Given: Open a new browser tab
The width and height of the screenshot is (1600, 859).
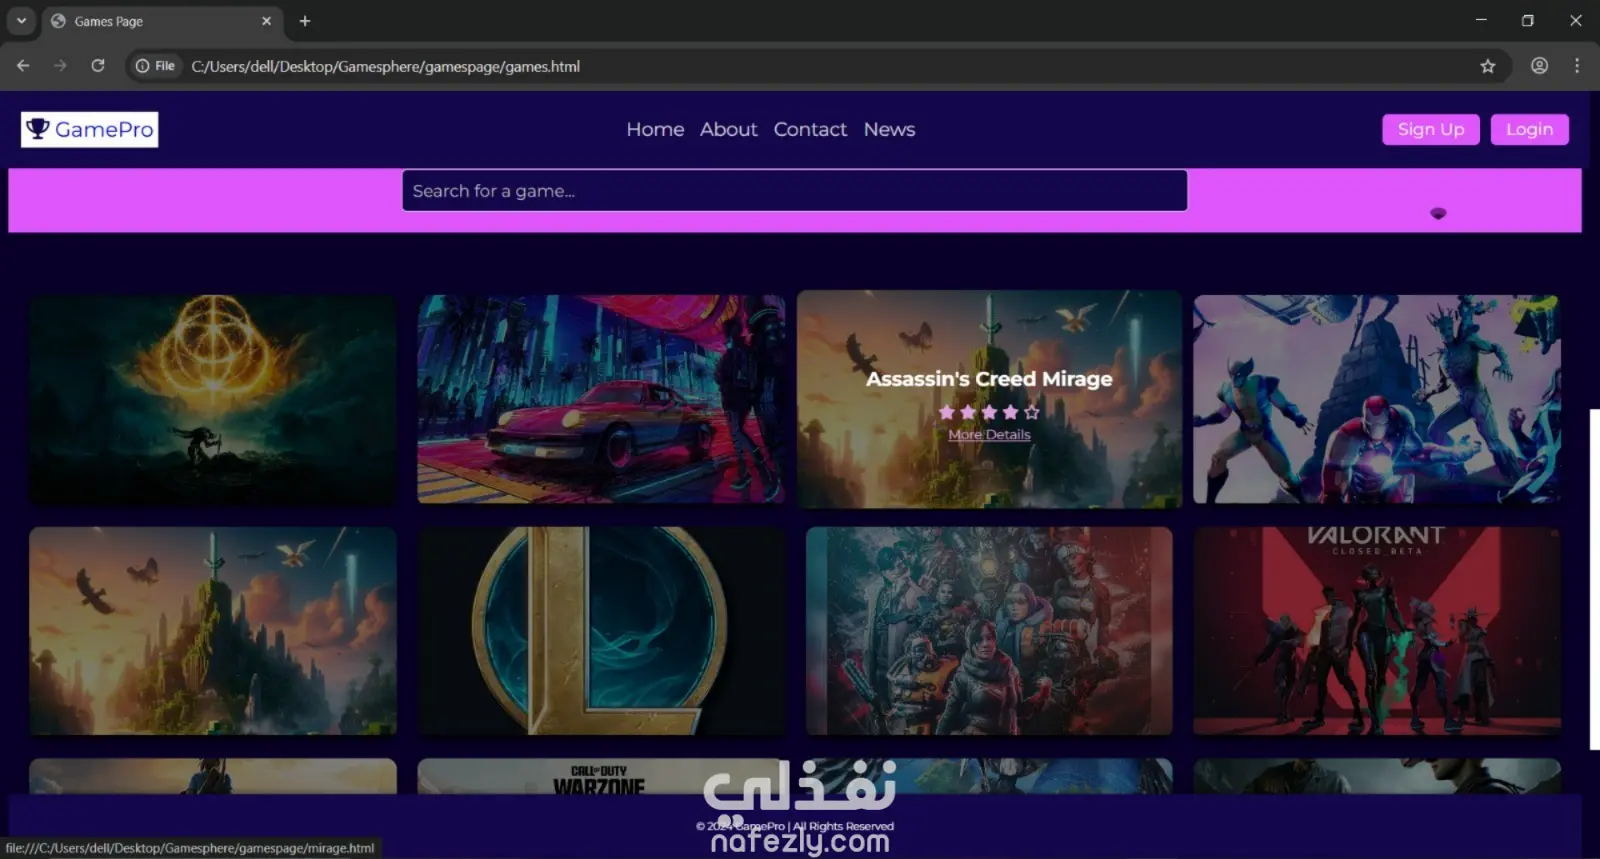Looking at the screenshot, I should click(305, 21).
